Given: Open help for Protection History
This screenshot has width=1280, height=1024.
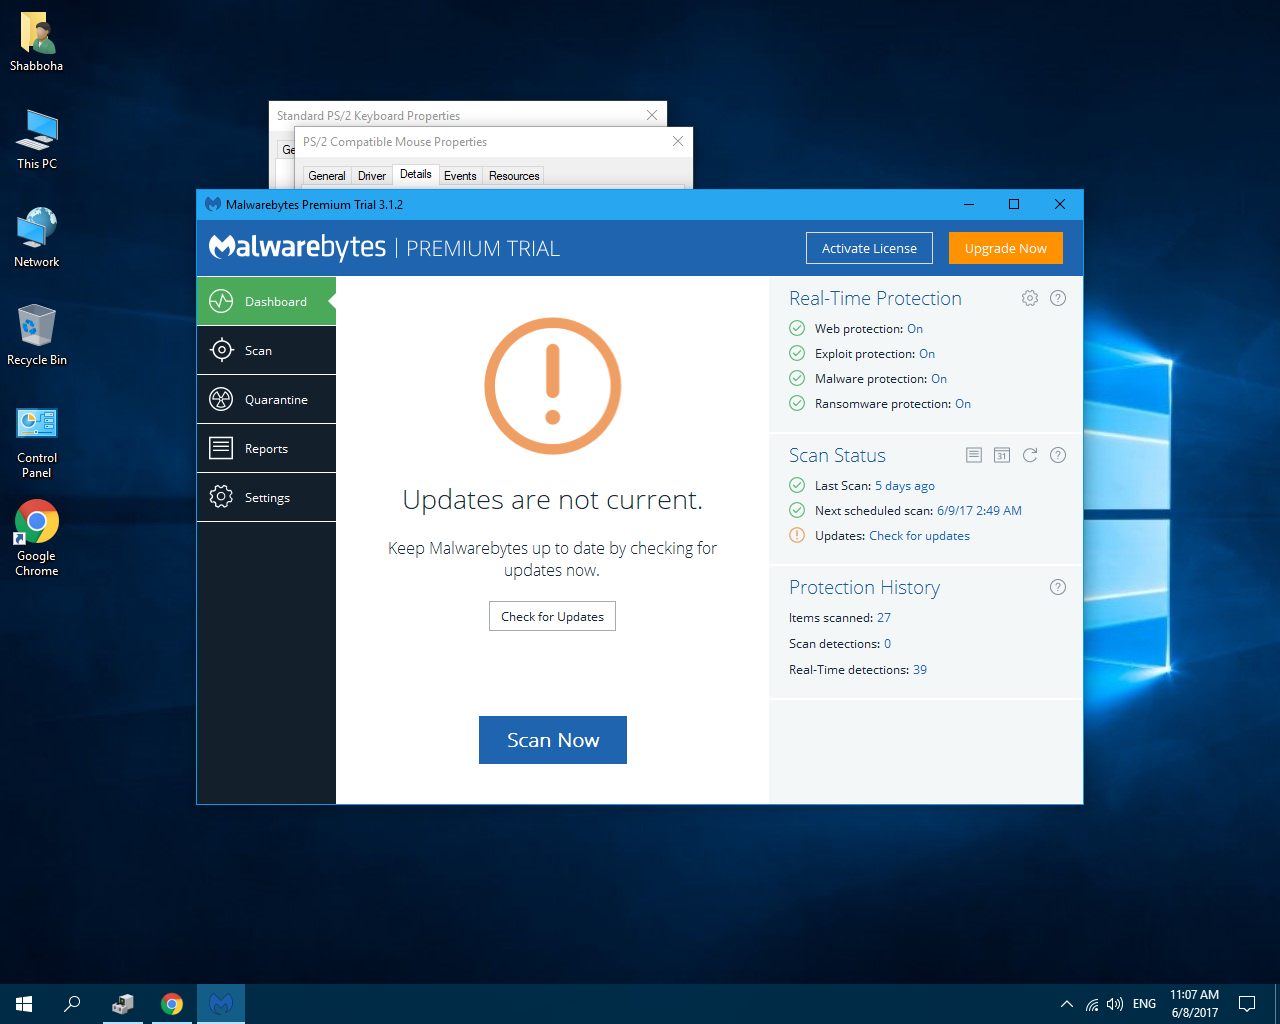Looking at the screenshot, I should point(1058,587).
